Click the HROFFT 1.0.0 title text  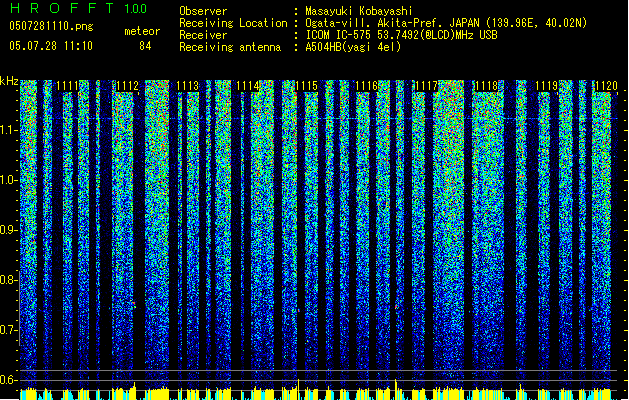click(79, 8)
